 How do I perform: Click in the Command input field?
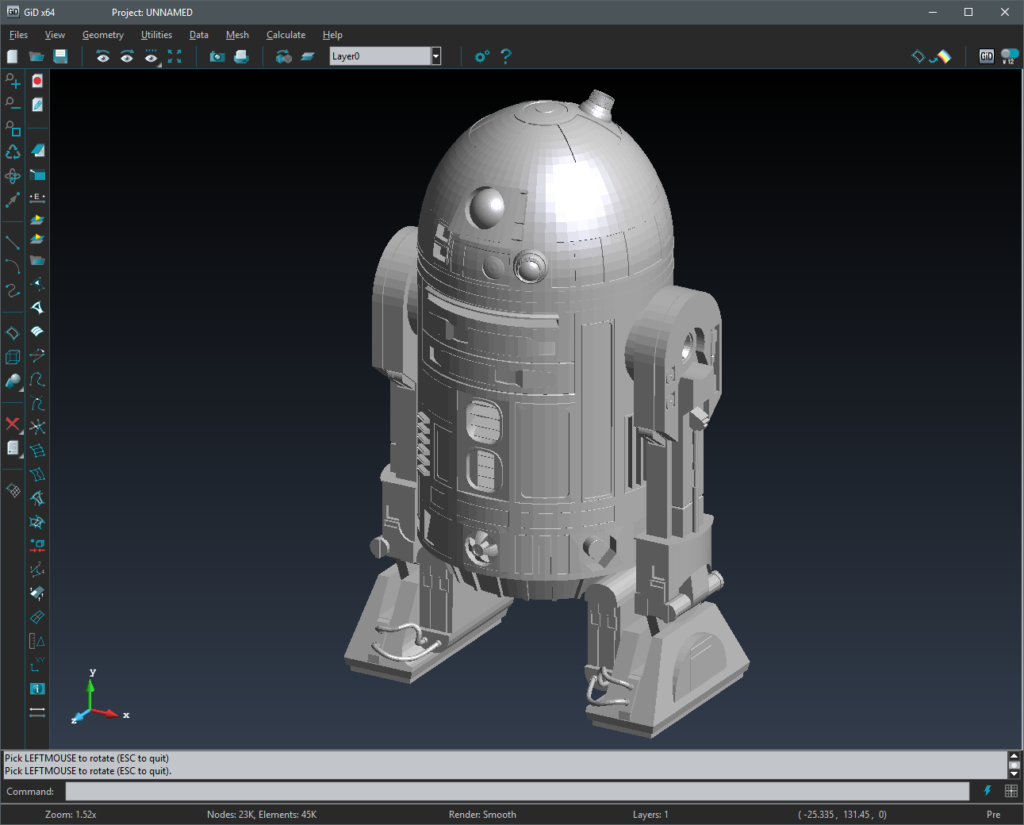tap(517, 791)
